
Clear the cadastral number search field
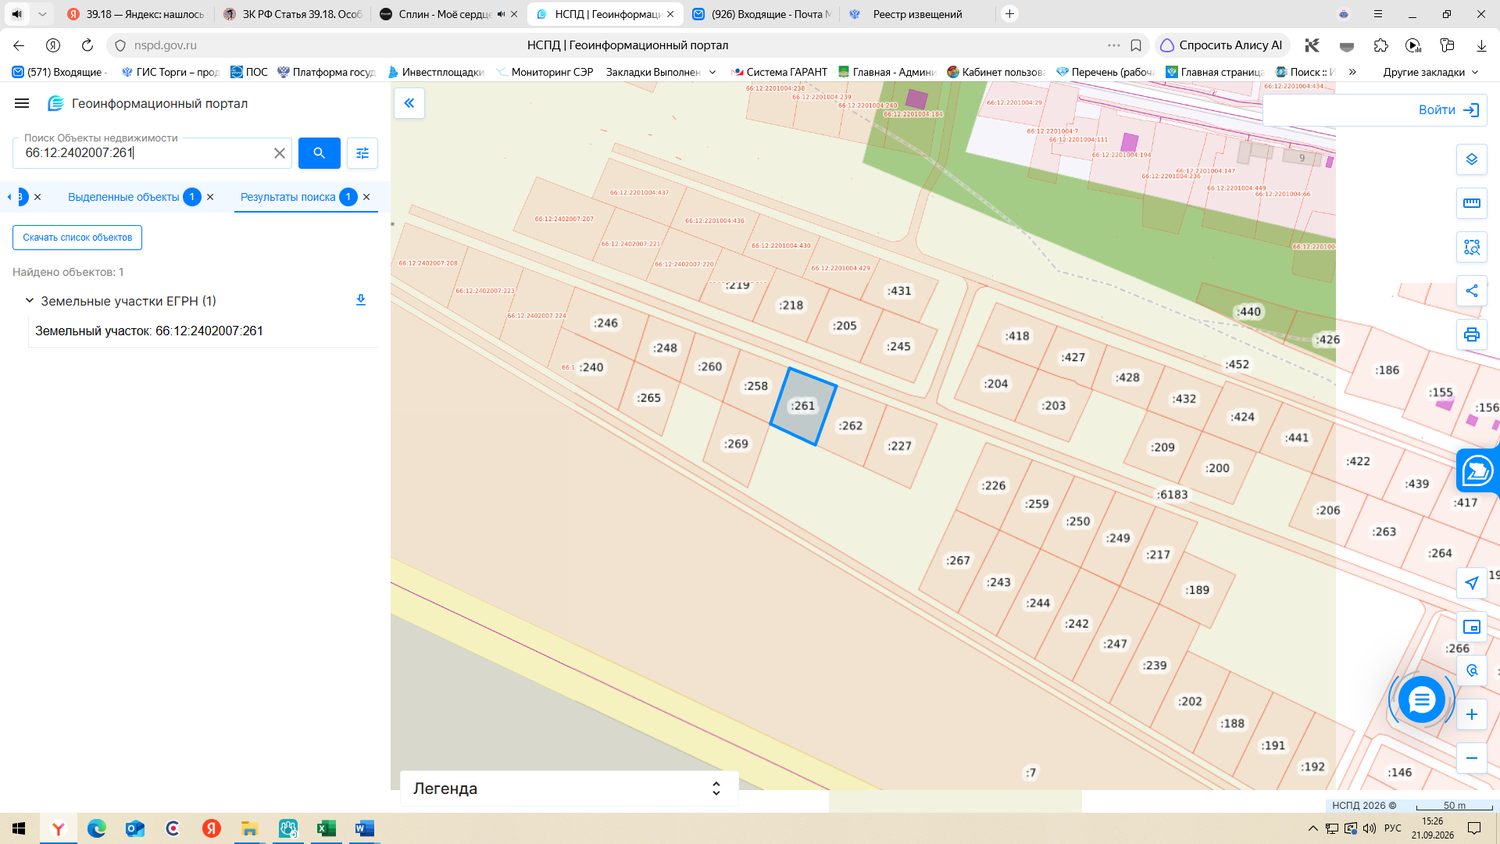pos(280,153)
